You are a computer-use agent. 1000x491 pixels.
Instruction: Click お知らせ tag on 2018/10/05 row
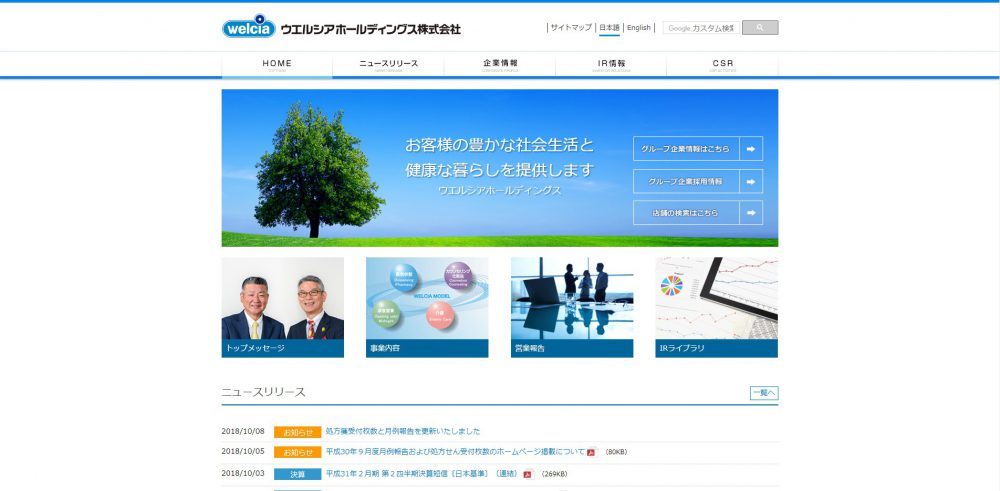298,452
